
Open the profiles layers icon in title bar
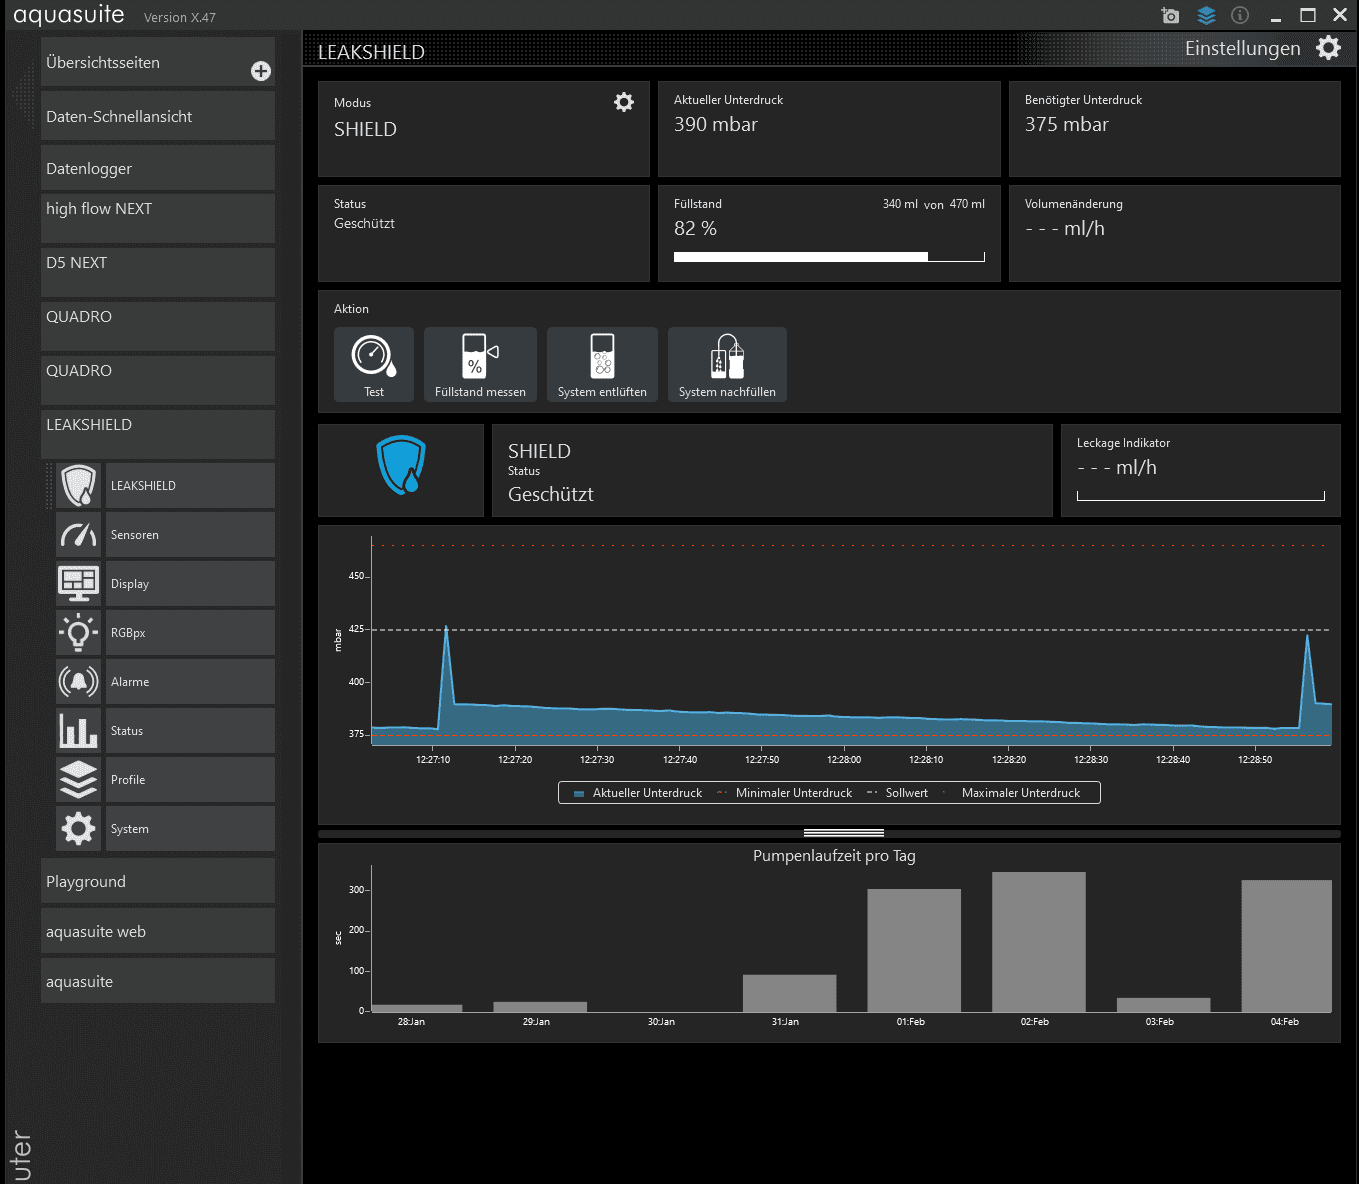pyautogui.click(x=1206, y=15)
